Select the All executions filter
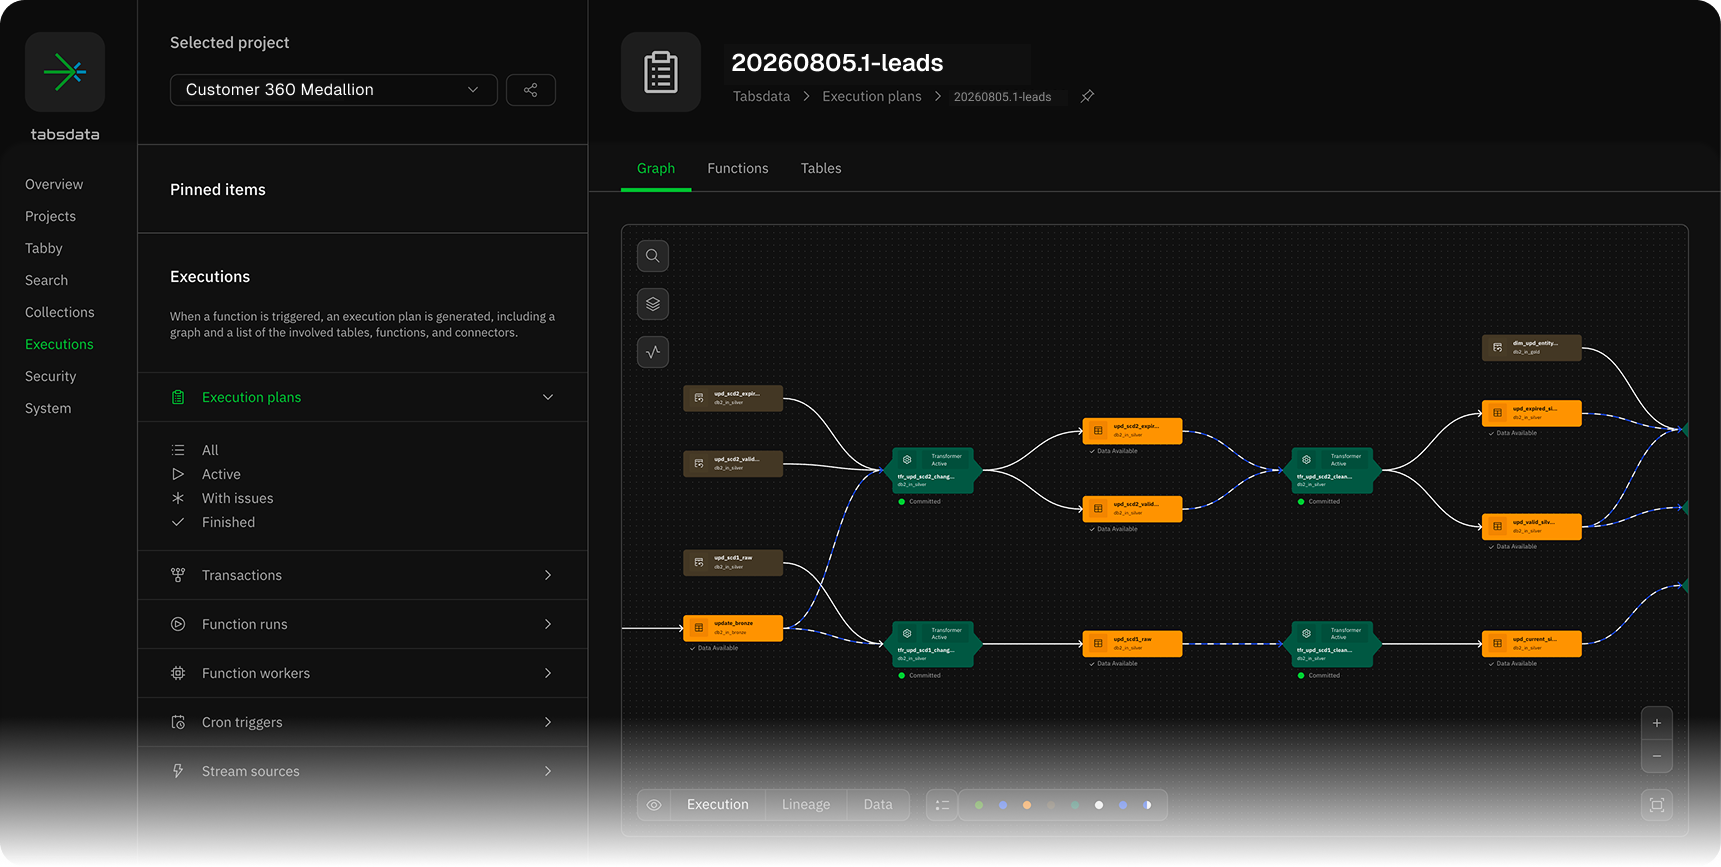 [x=210, y=450]
